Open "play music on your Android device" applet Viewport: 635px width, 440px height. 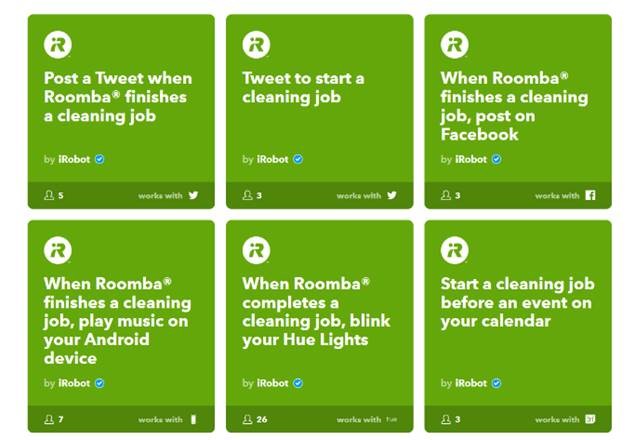pos(117,321)
